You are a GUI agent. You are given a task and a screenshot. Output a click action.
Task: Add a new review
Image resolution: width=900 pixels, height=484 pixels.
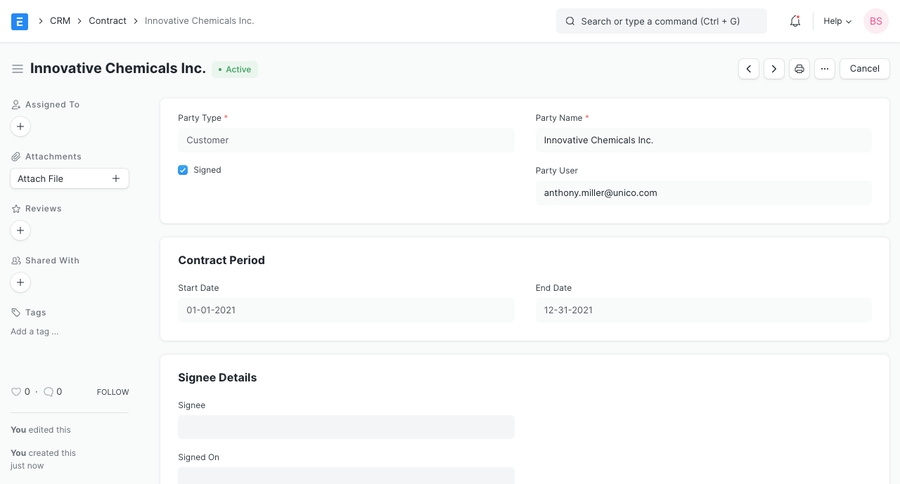pyautogui.click(x=20, y=231)
